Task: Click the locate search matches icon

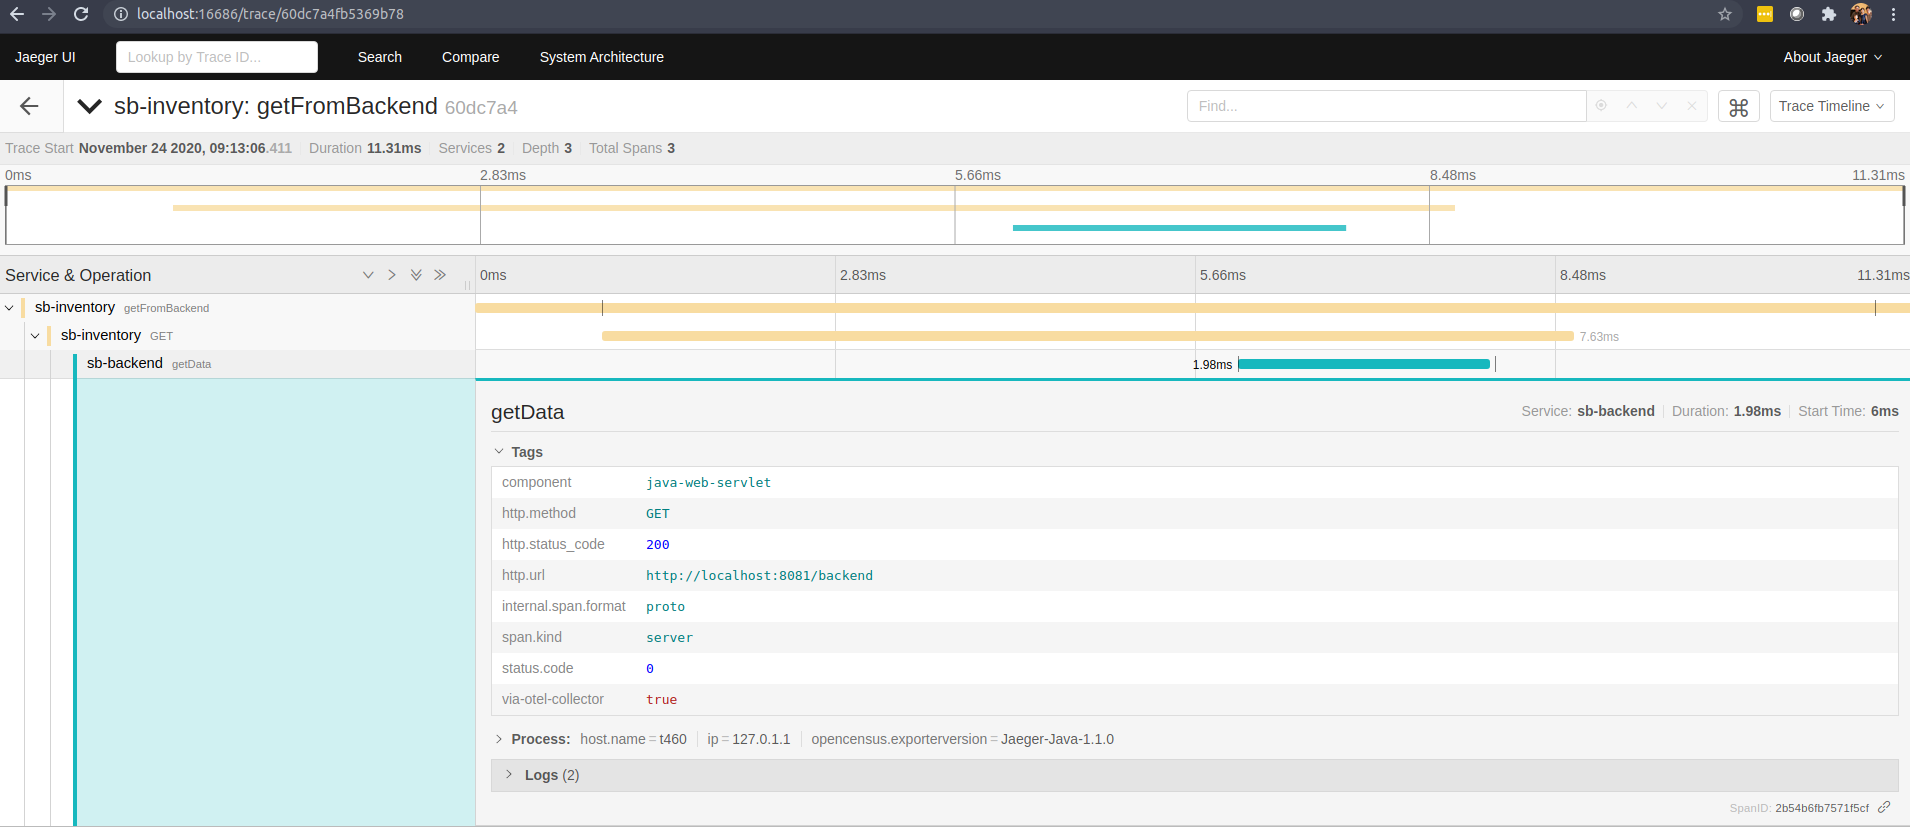Action: (x=1601, y=106)
